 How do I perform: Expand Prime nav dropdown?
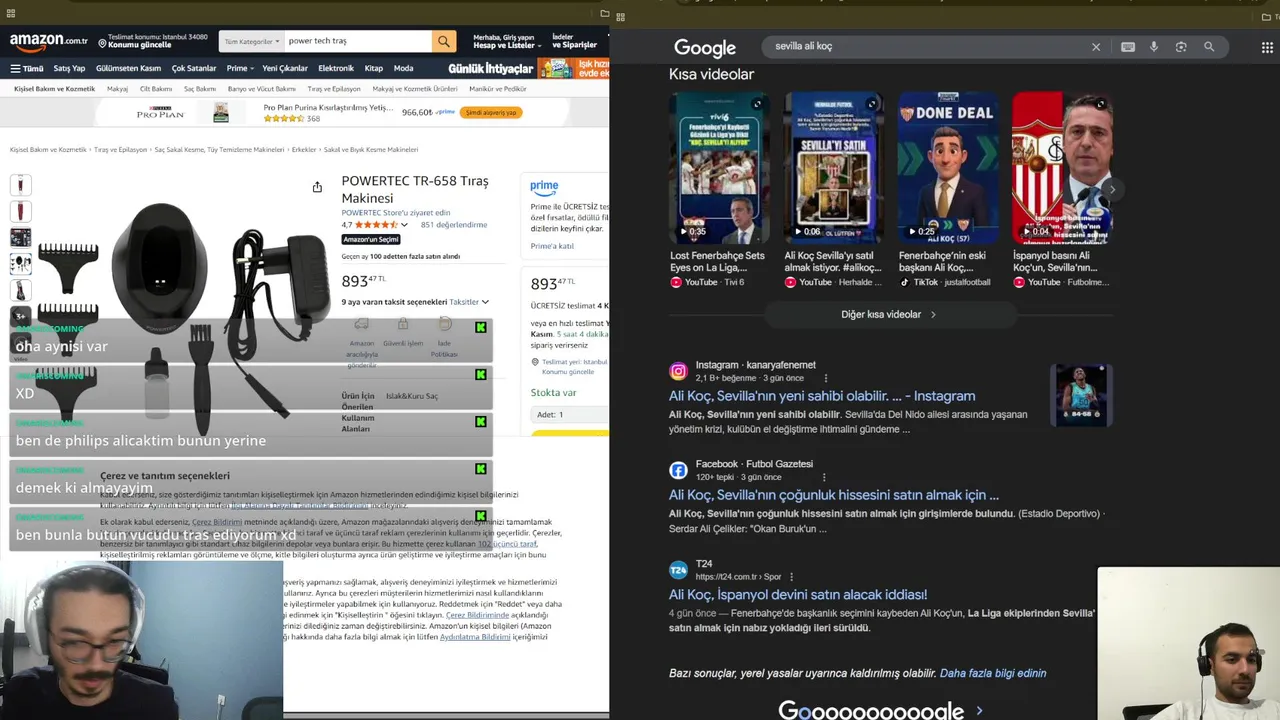coord(239,68)
